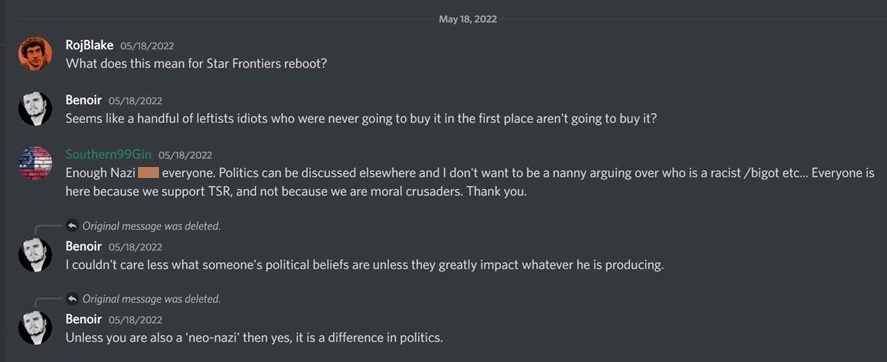
Task: Click the second reply arrow icon
Action: 72,299
